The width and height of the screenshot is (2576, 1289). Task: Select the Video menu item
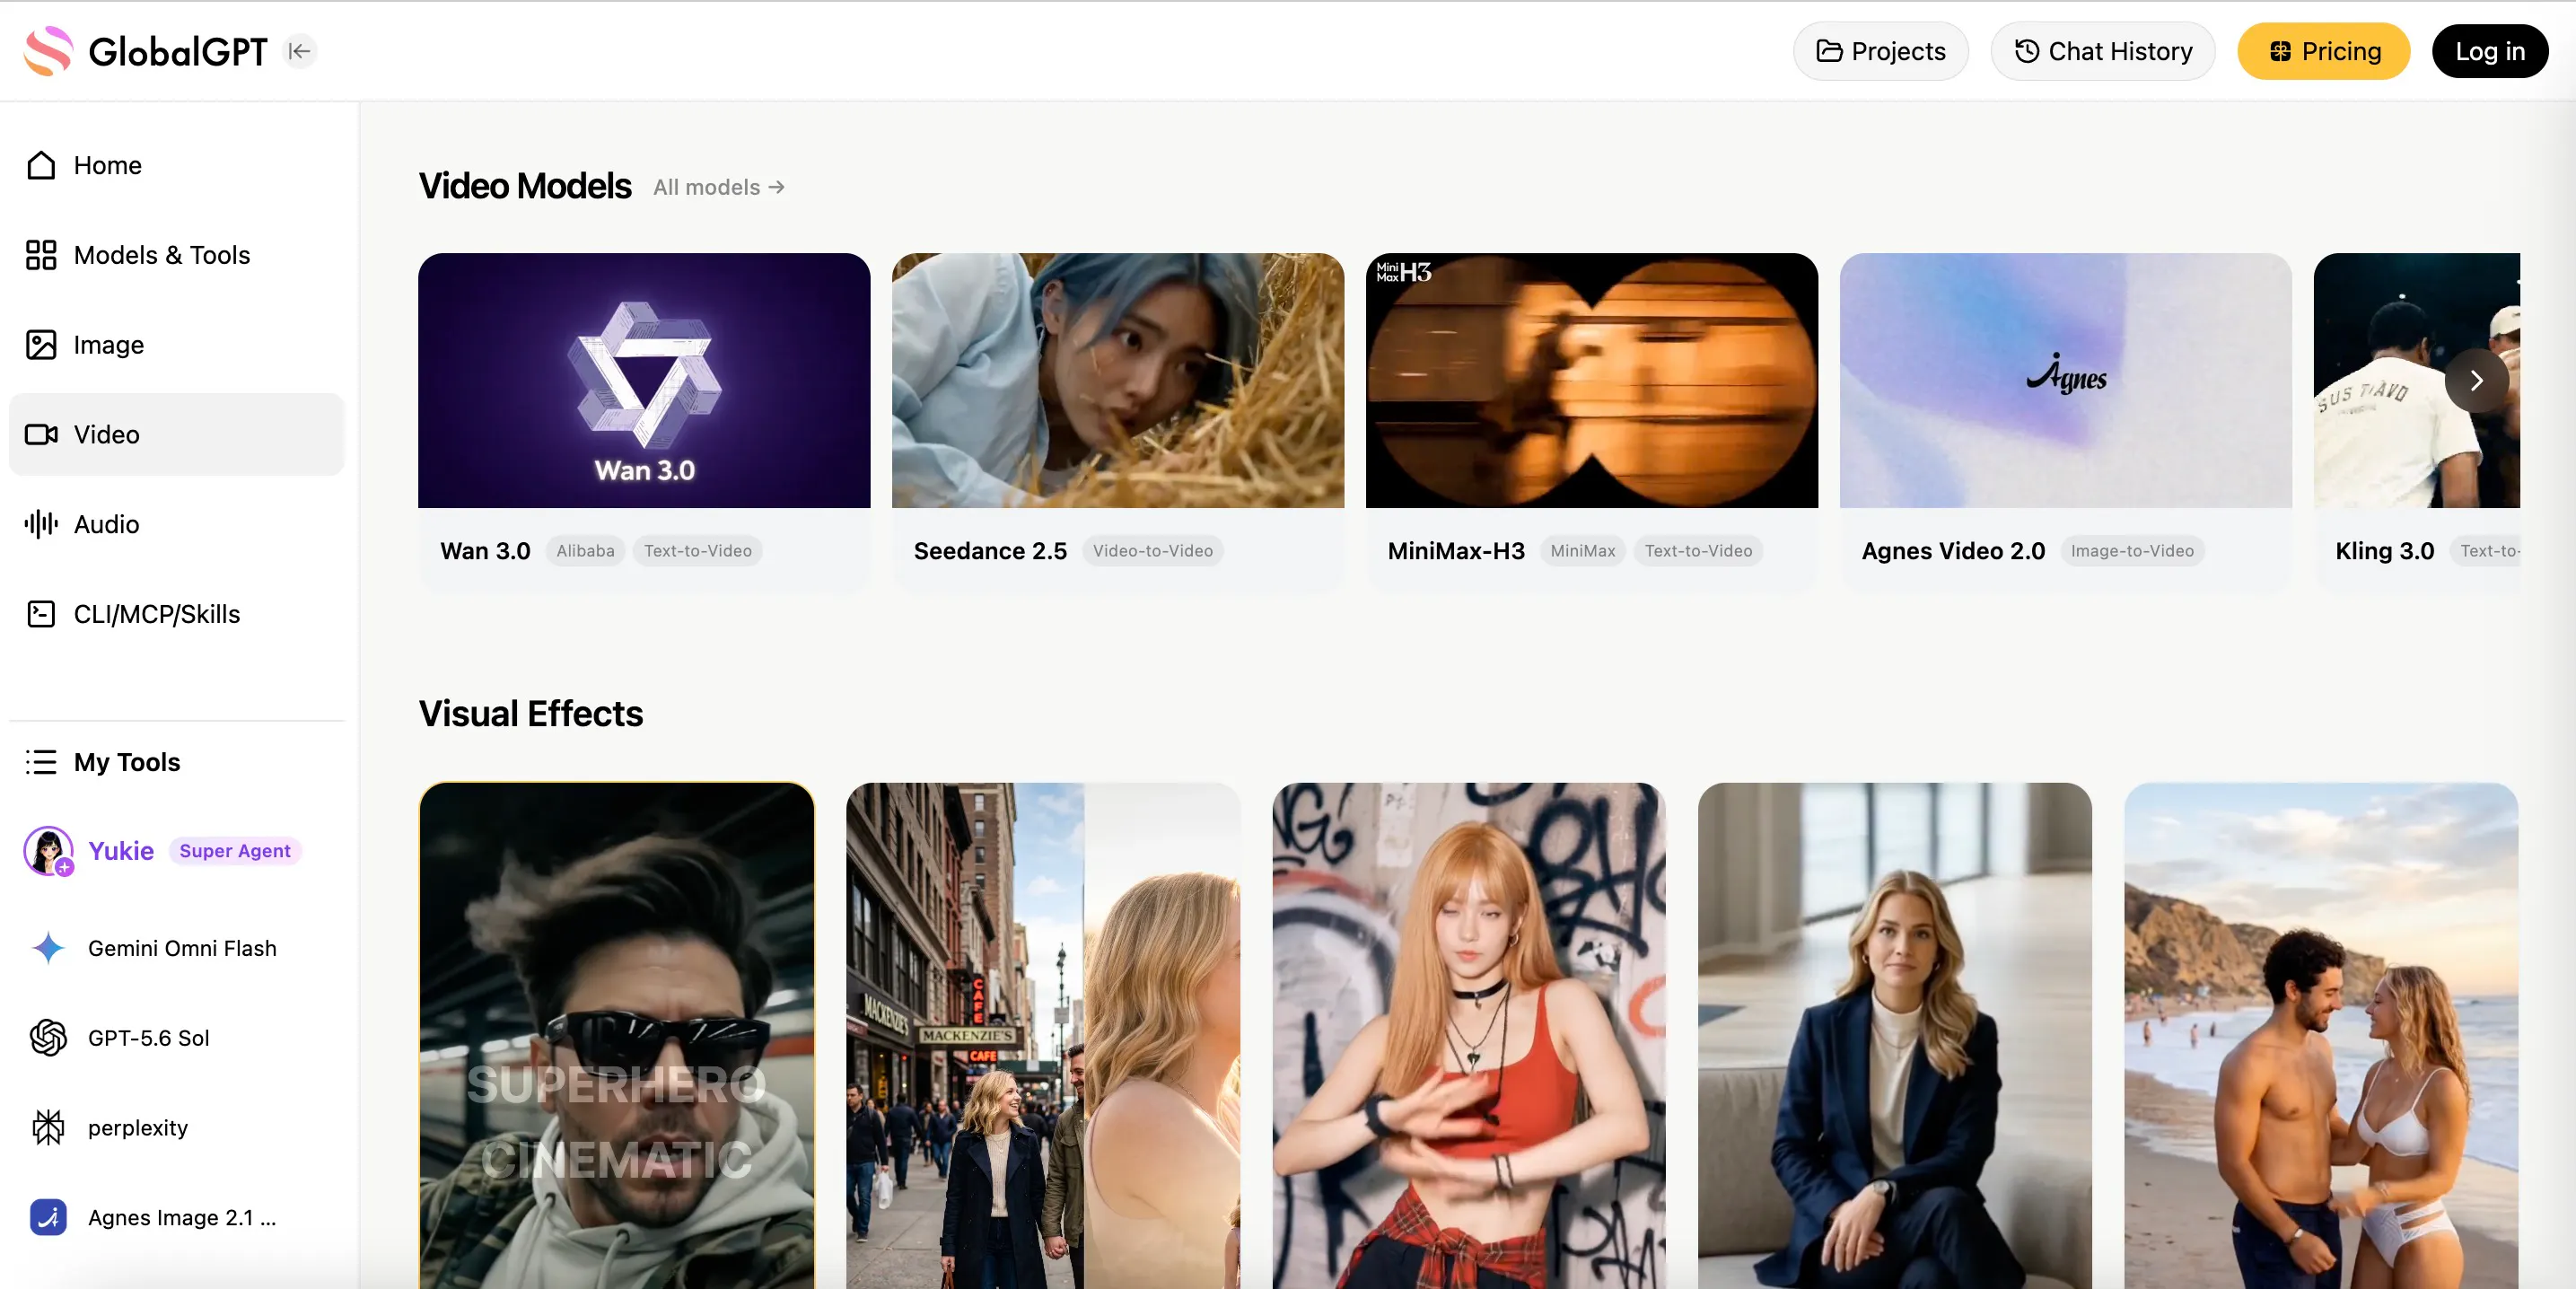[x=176, y=435]
